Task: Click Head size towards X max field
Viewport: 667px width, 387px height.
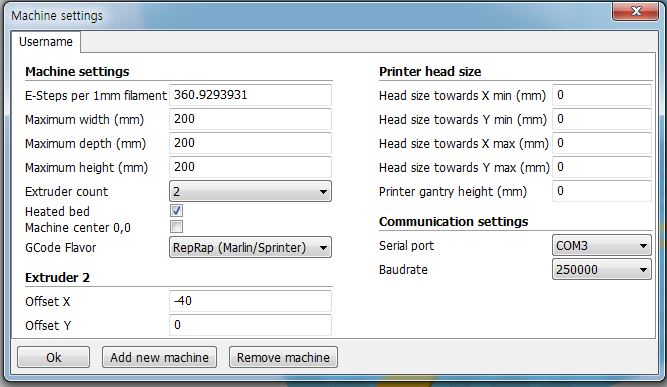Action: point(601,143)
